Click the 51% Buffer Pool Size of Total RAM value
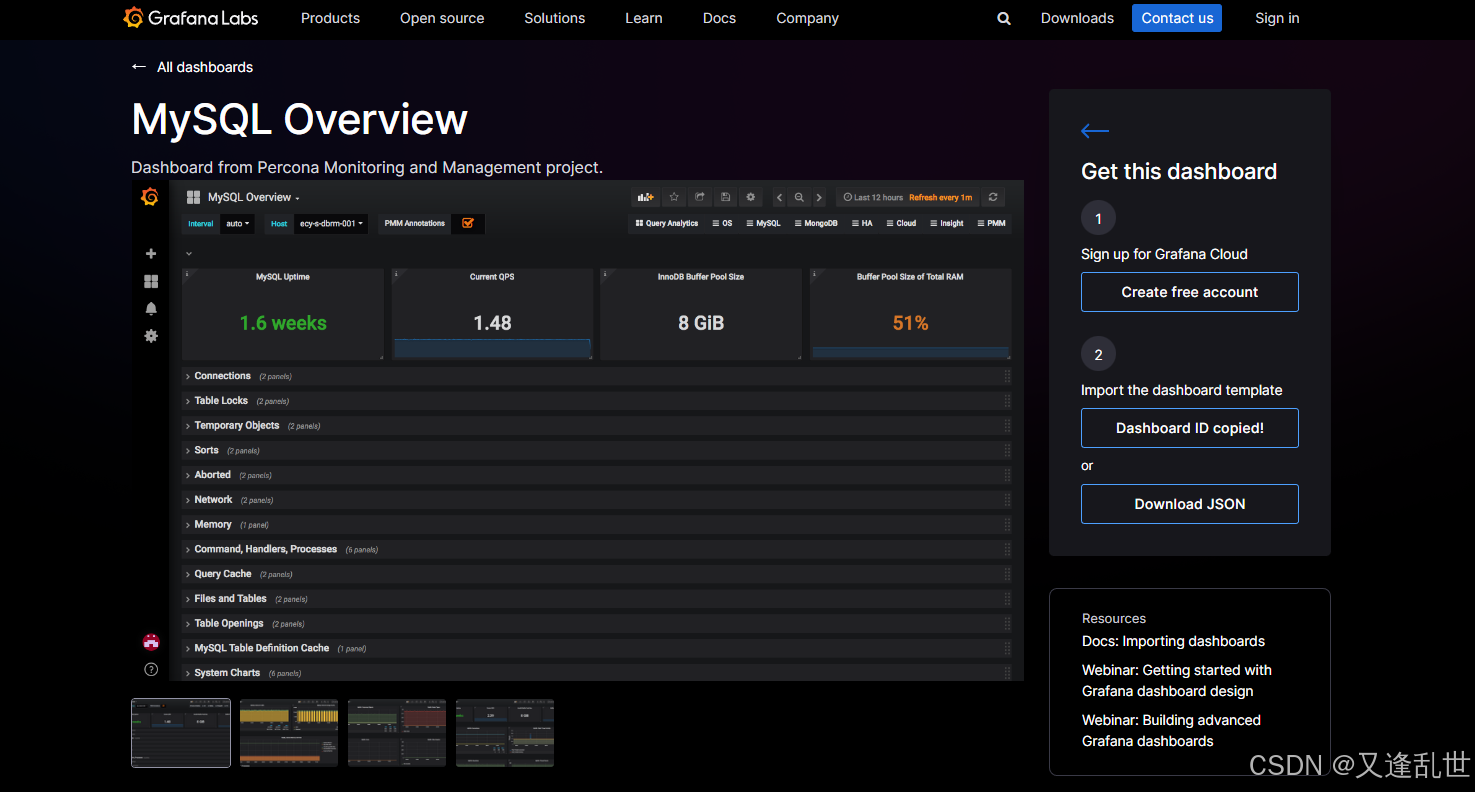The image size is (1475, 792). (x=910, y=323)
